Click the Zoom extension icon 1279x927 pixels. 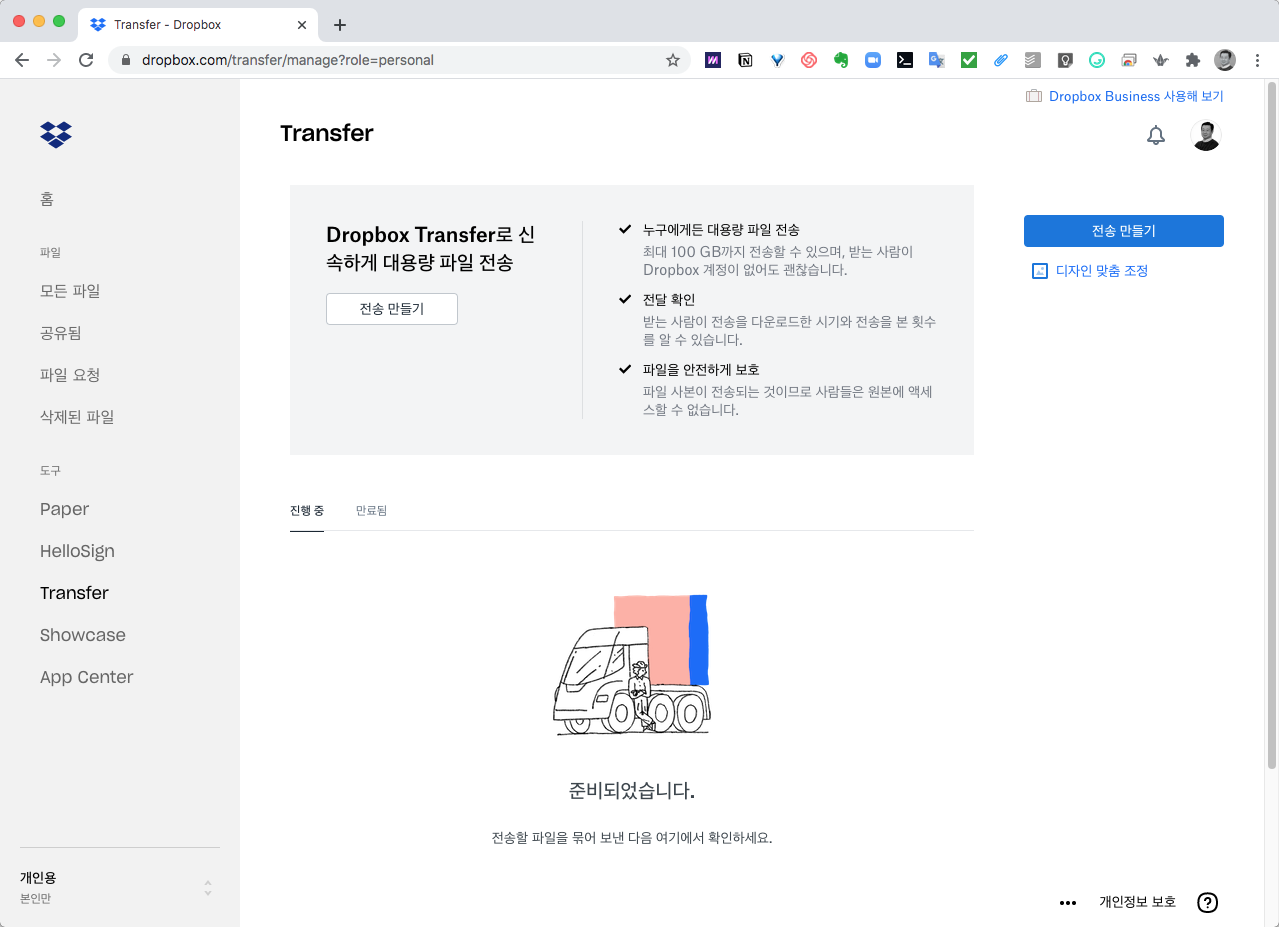[873, 60]
